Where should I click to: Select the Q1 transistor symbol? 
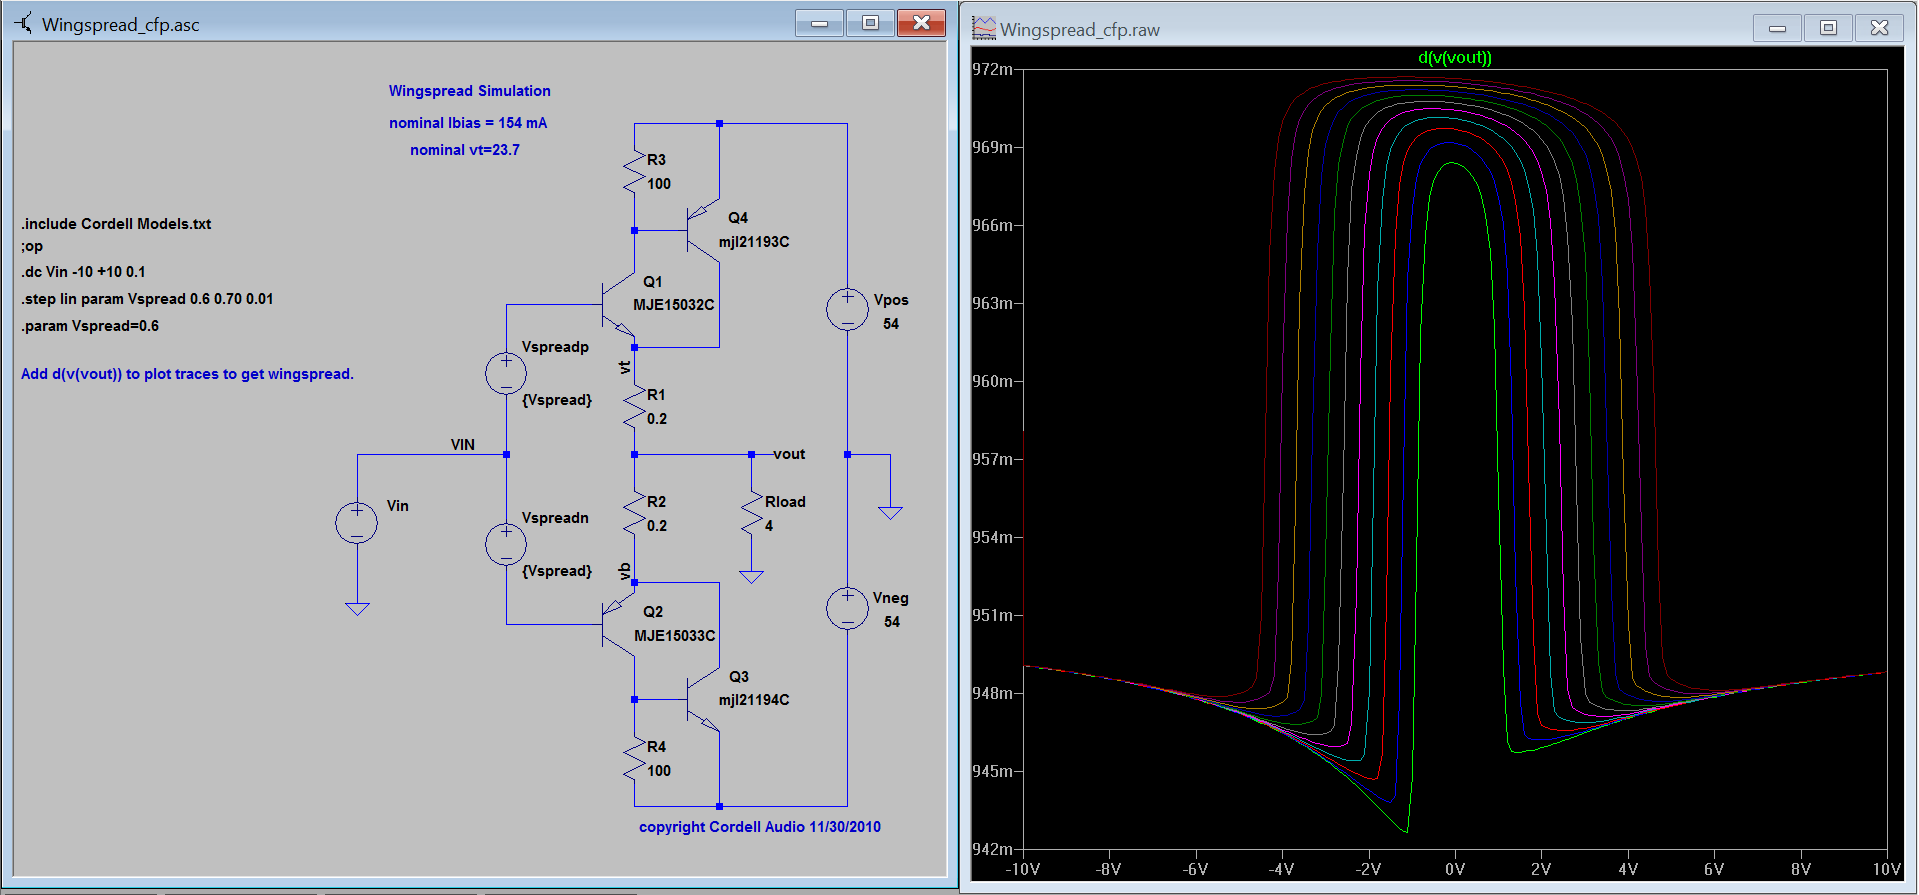click(618, 304)
